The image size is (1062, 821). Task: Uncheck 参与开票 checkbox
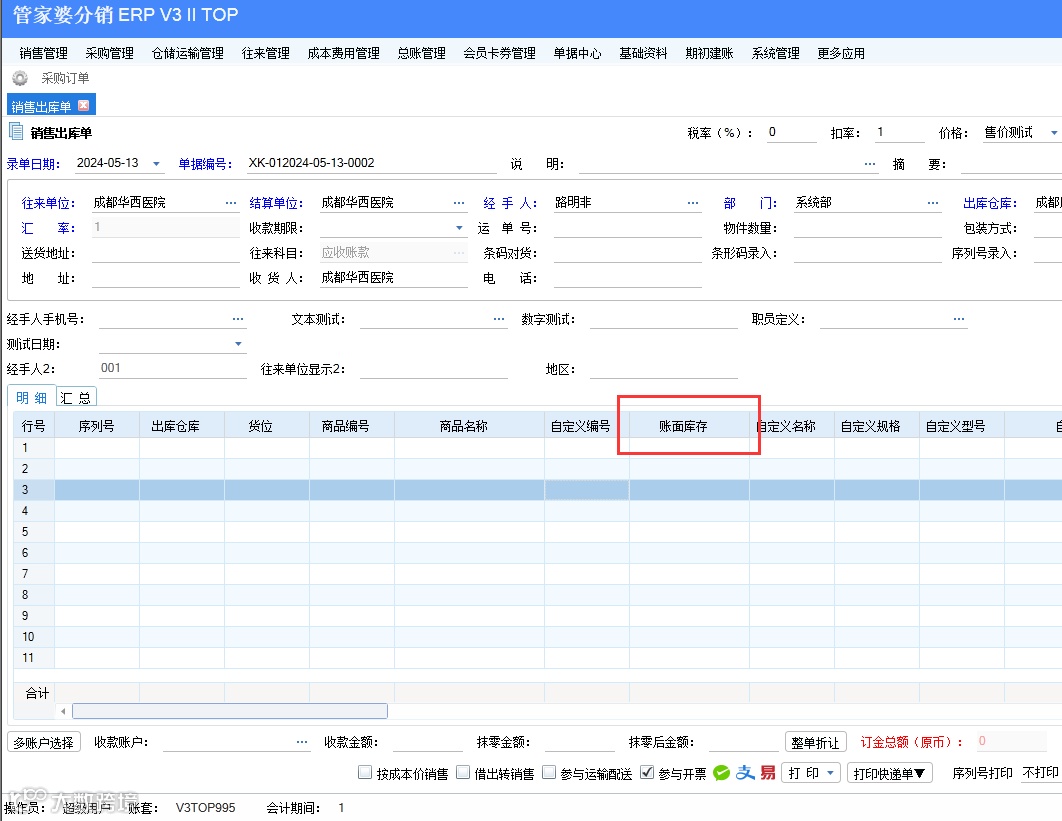[647, 772]
